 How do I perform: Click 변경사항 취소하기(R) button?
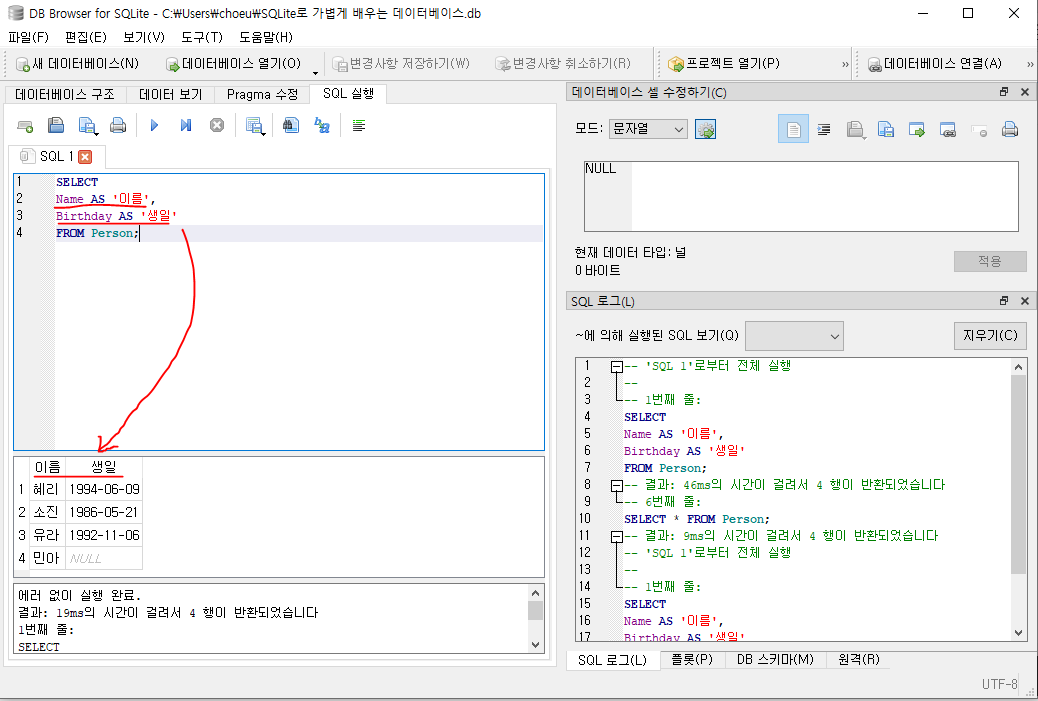point(563,64)
